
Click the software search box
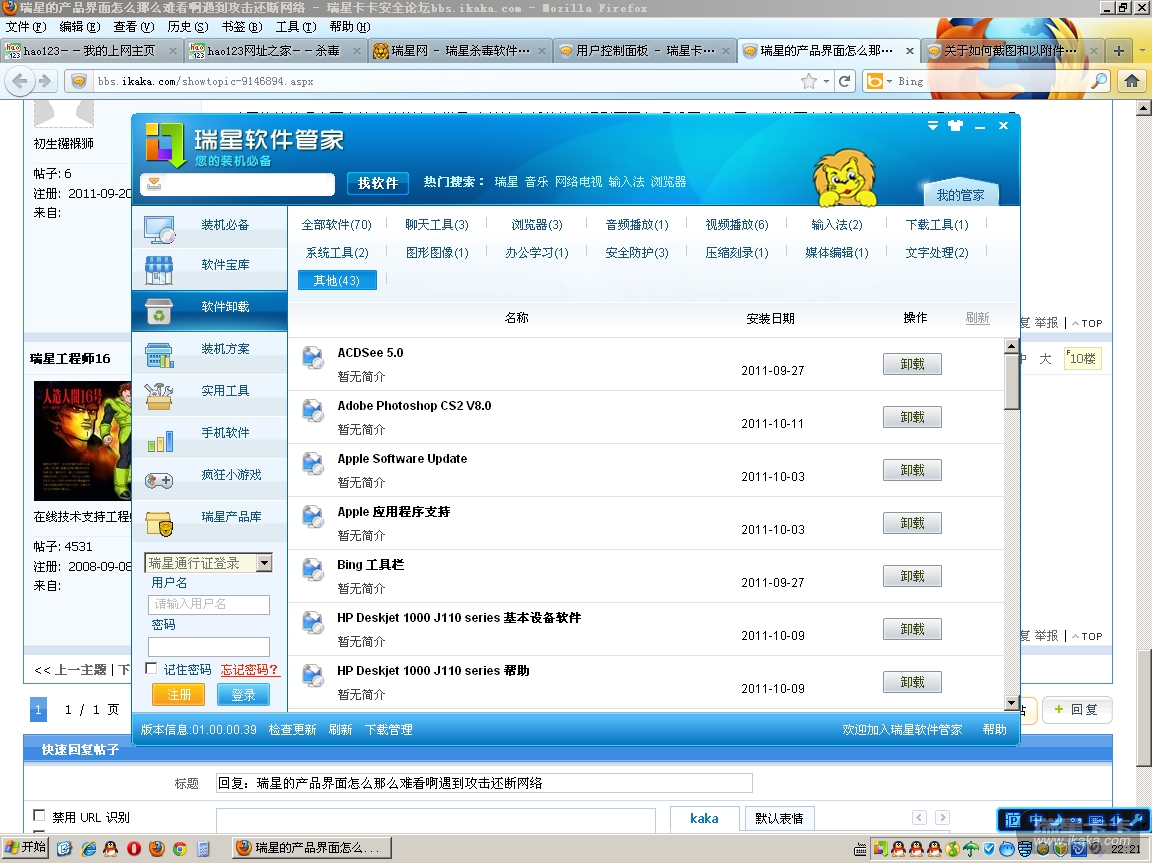(237, 184)
